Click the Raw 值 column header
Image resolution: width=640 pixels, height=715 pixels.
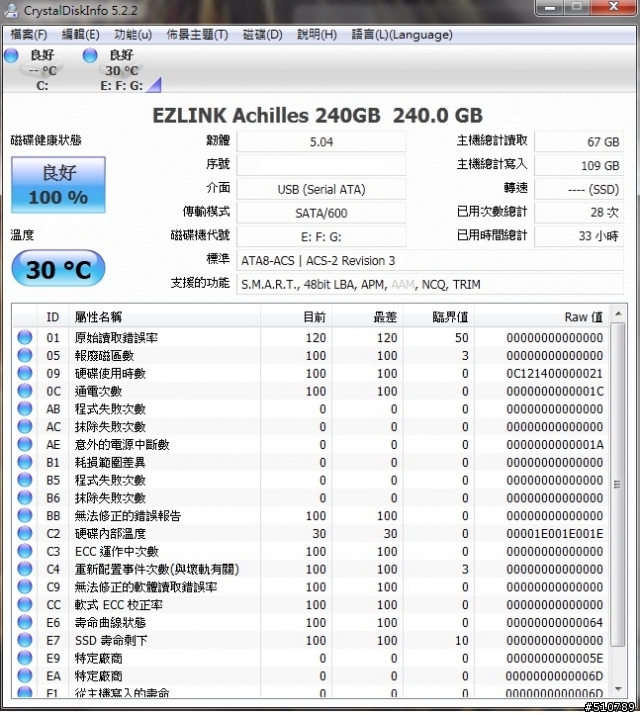(542, 317)
